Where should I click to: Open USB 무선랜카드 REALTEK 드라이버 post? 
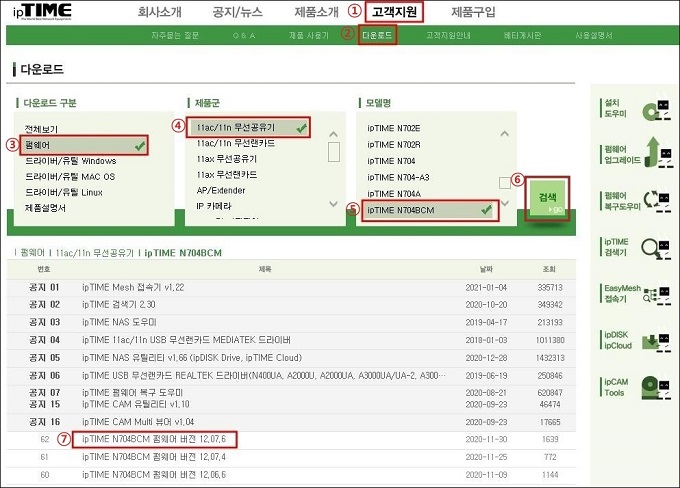[x=264, y=376]
